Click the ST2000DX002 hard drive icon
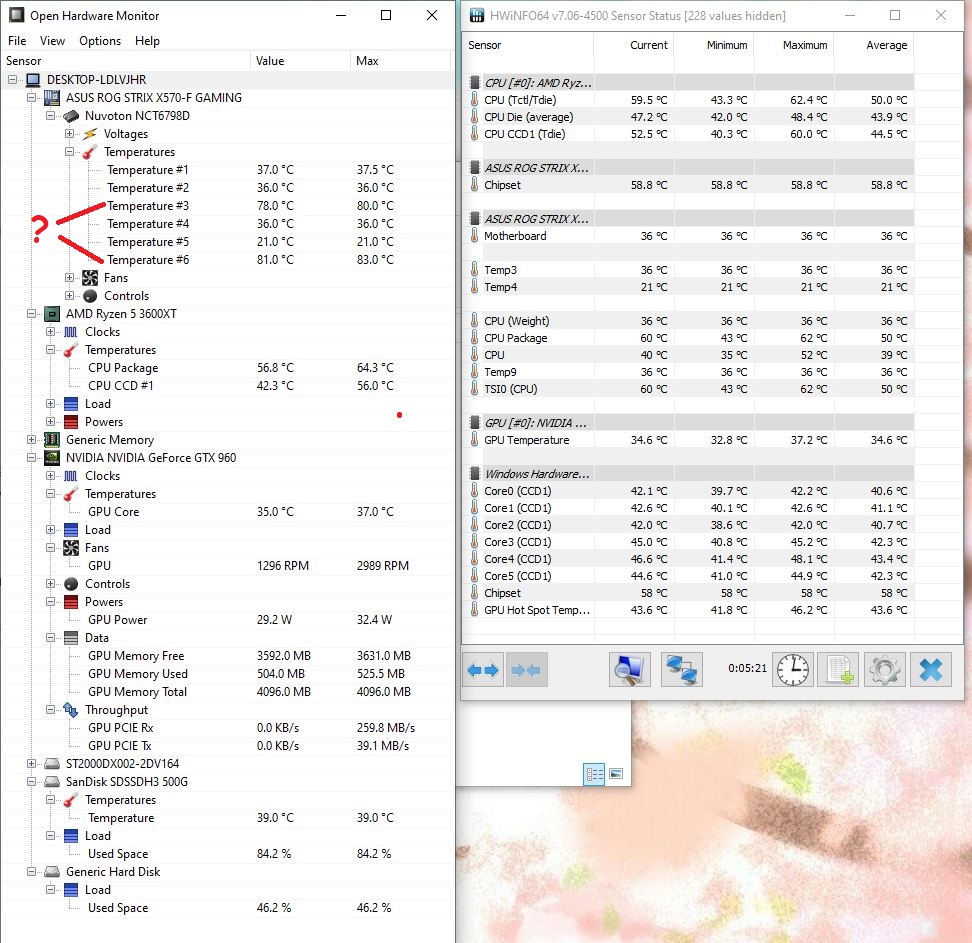The width and height of the screenshot is (972, 943). point(52,764)
